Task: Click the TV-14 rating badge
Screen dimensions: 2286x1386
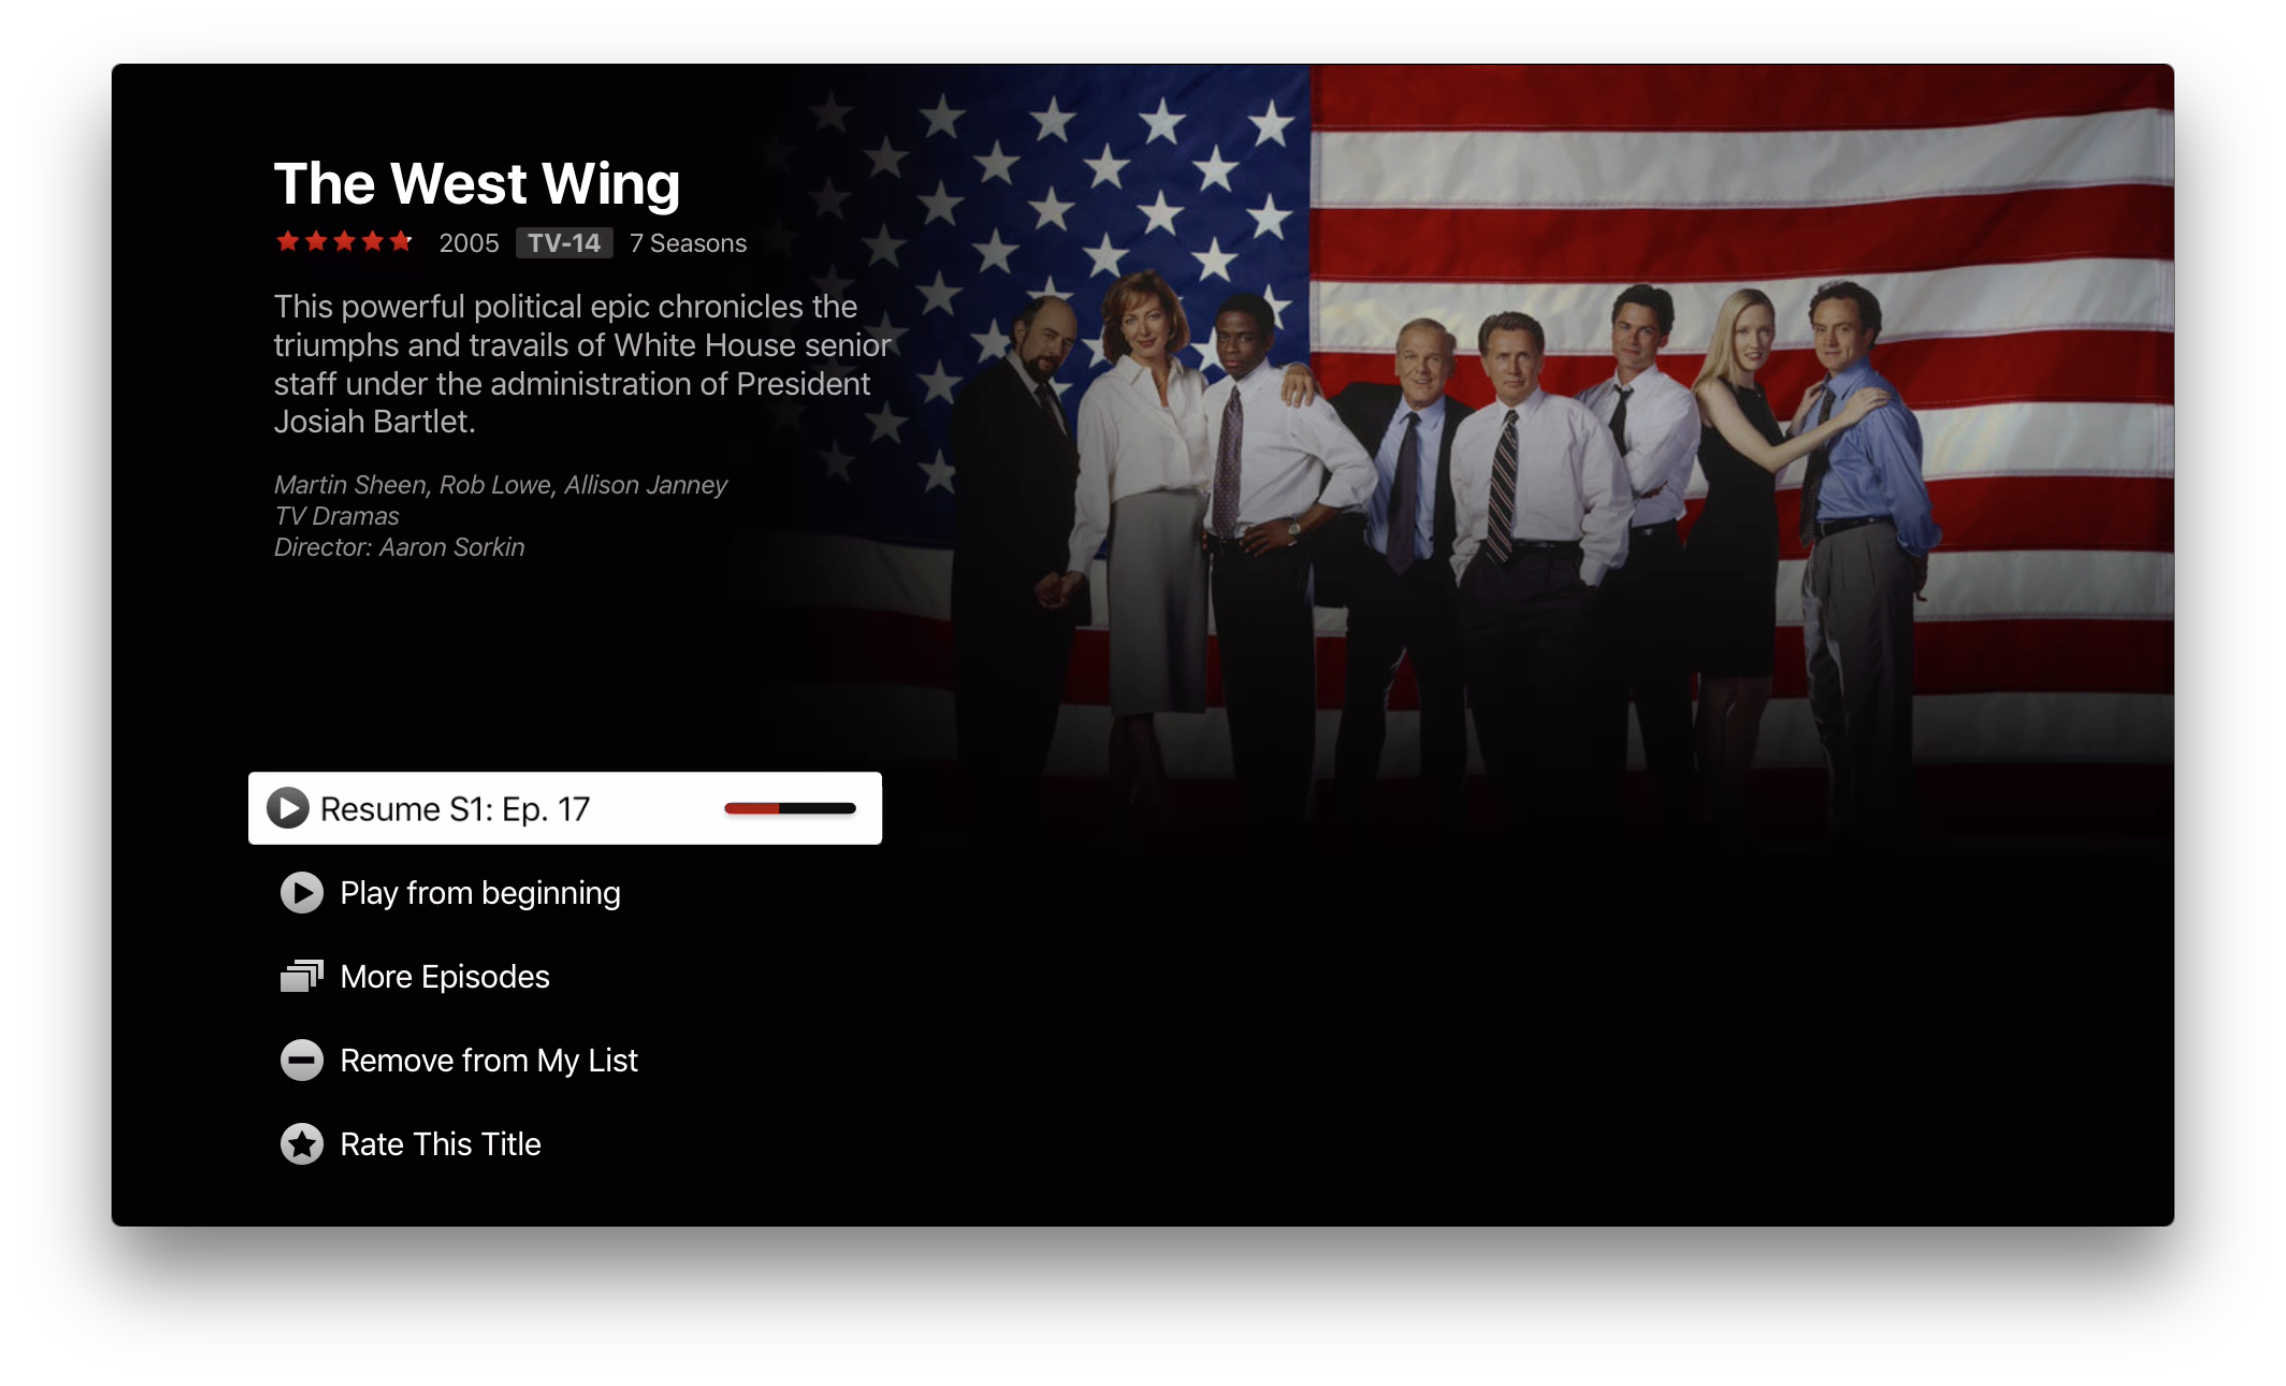Action: click(564, 243)
